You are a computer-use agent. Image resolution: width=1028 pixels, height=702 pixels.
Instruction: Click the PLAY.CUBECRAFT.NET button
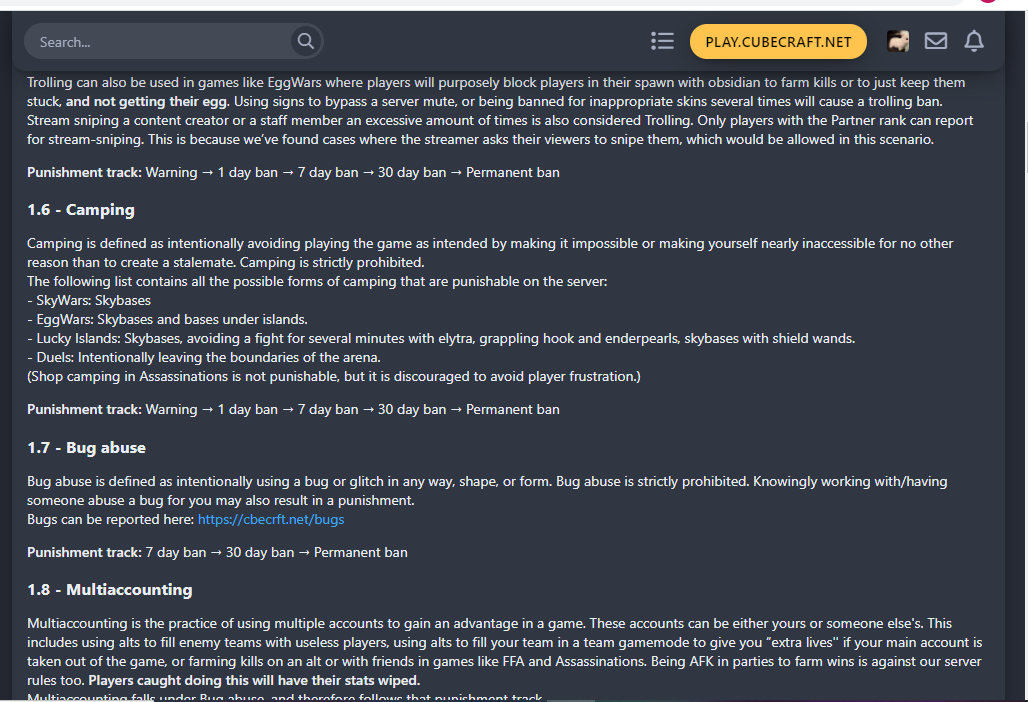click(x=778, y=41)
